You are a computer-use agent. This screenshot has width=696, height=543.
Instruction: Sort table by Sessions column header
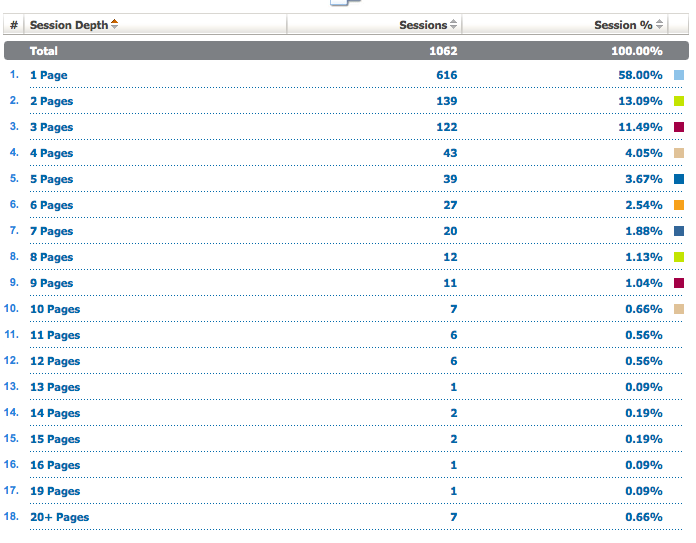click(x=422, y=25)
